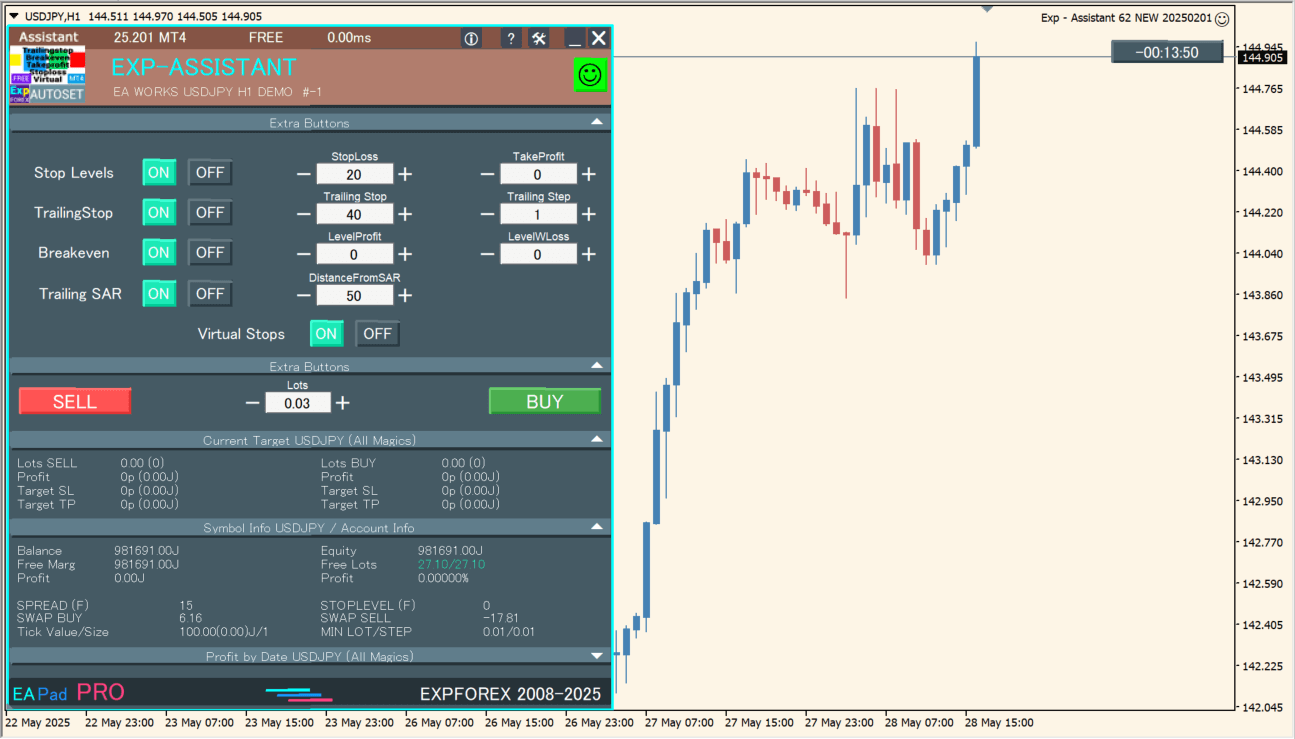Click the Trailing Step input field
This screenshot has height=739, width=1295.
(538, 214)
